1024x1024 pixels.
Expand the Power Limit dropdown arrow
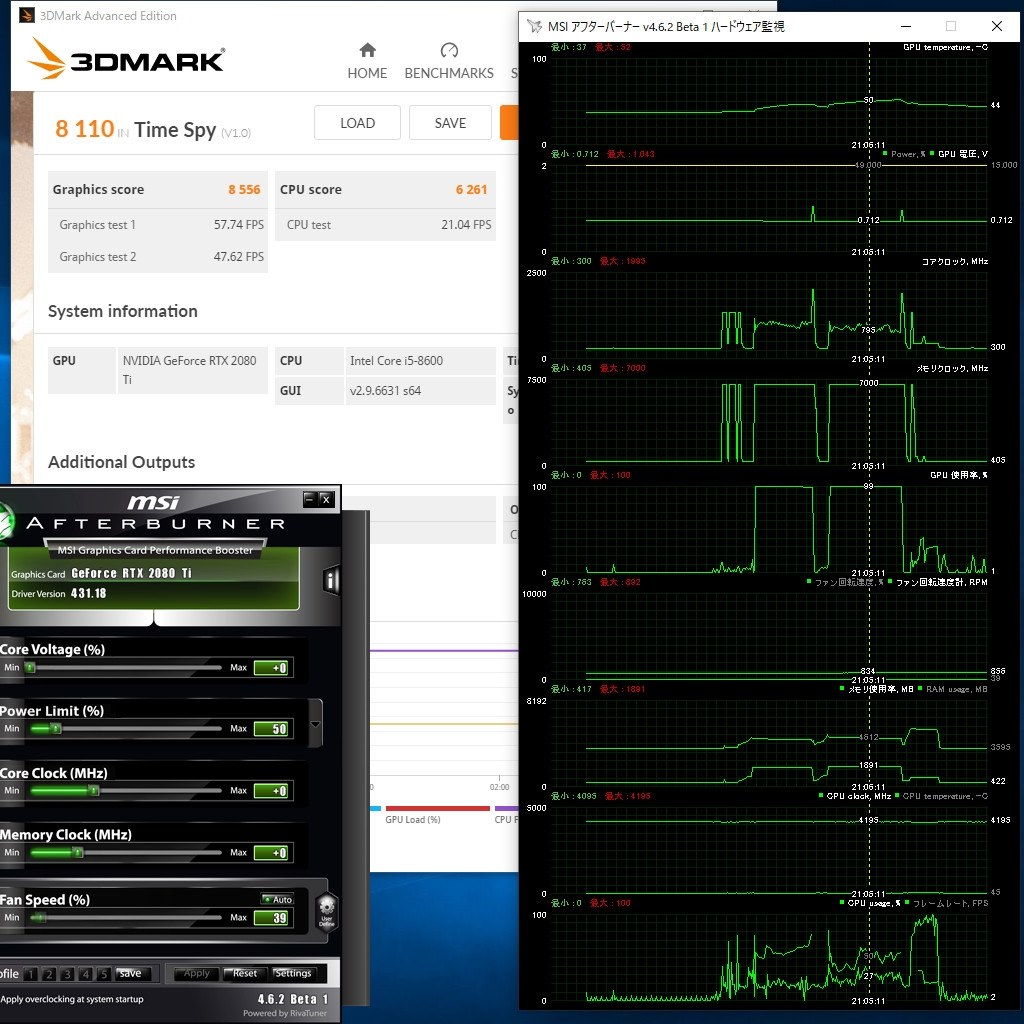point(315,724)
